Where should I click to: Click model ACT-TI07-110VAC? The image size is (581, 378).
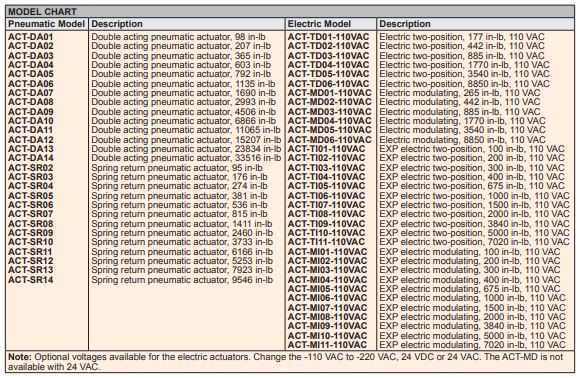pos(326,205)
